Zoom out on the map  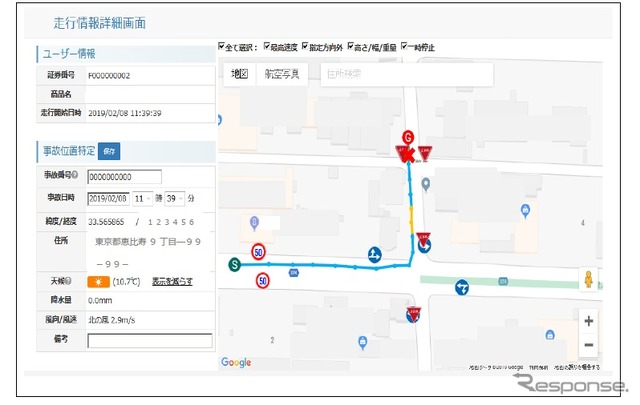[588, 345]
